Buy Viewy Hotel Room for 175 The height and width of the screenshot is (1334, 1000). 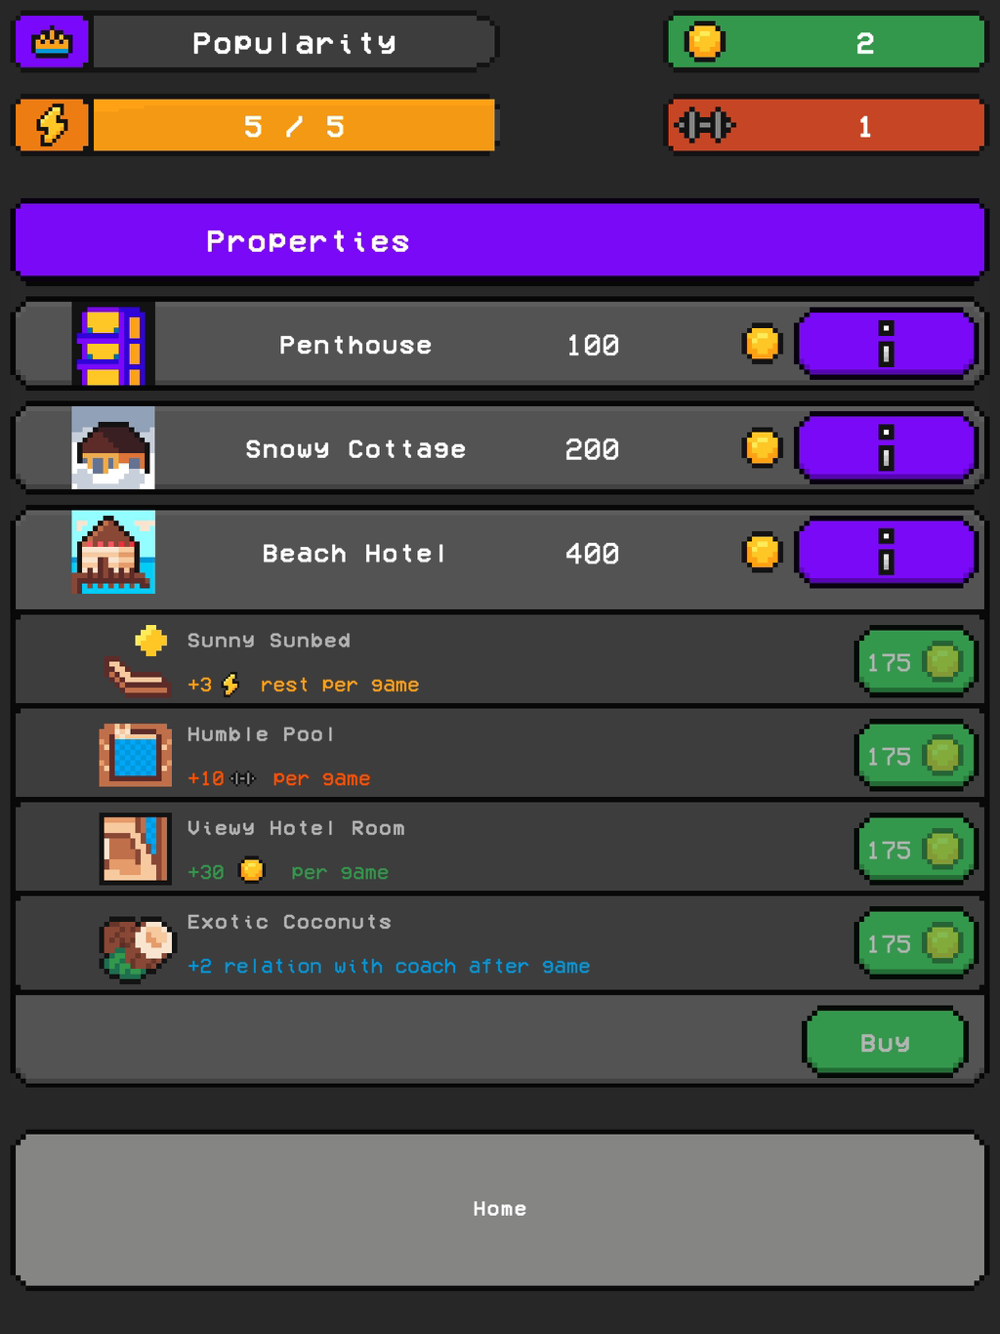[x=915, y=850]
